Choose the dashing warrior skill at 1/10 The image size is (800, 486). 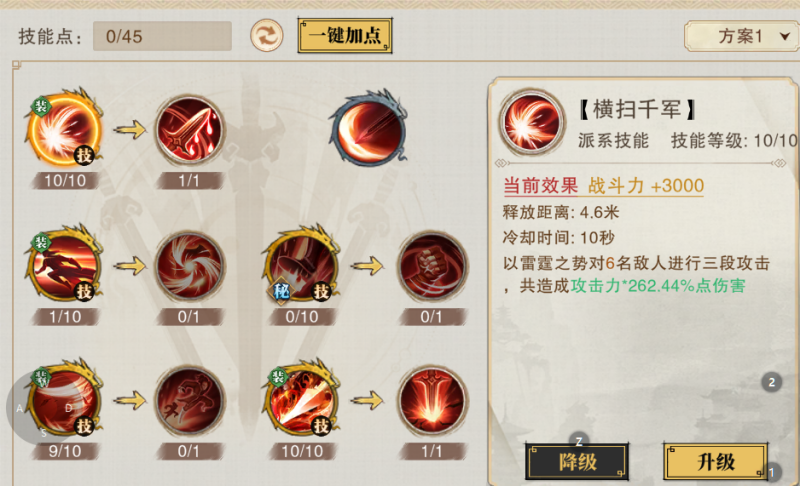coord(65,264)
